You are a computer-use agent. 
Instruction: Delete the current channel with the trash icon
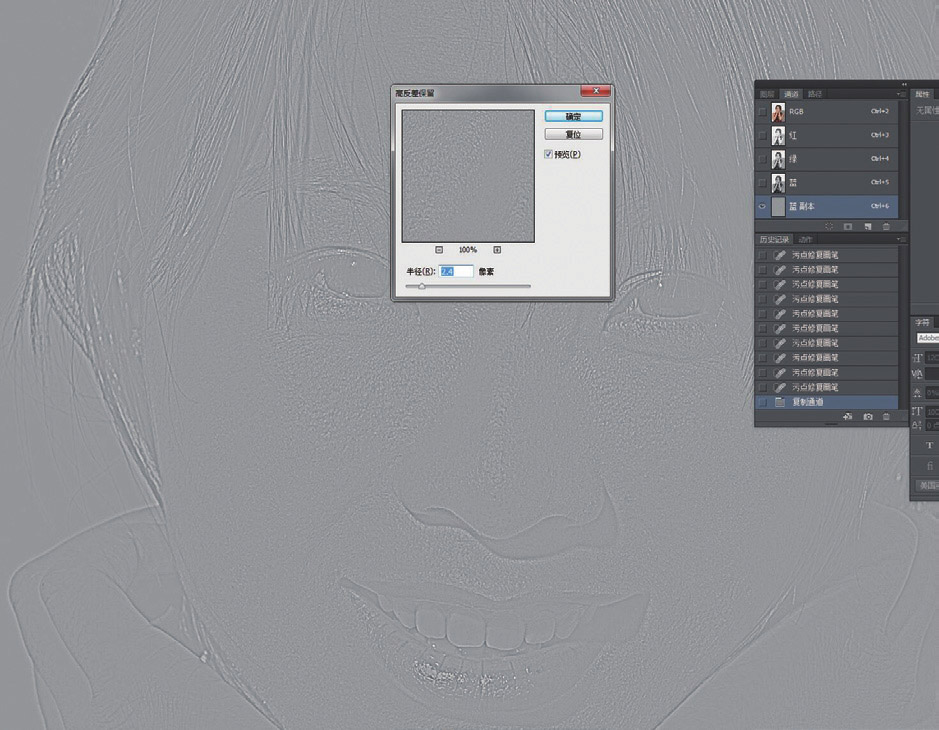tap(886, 227)
